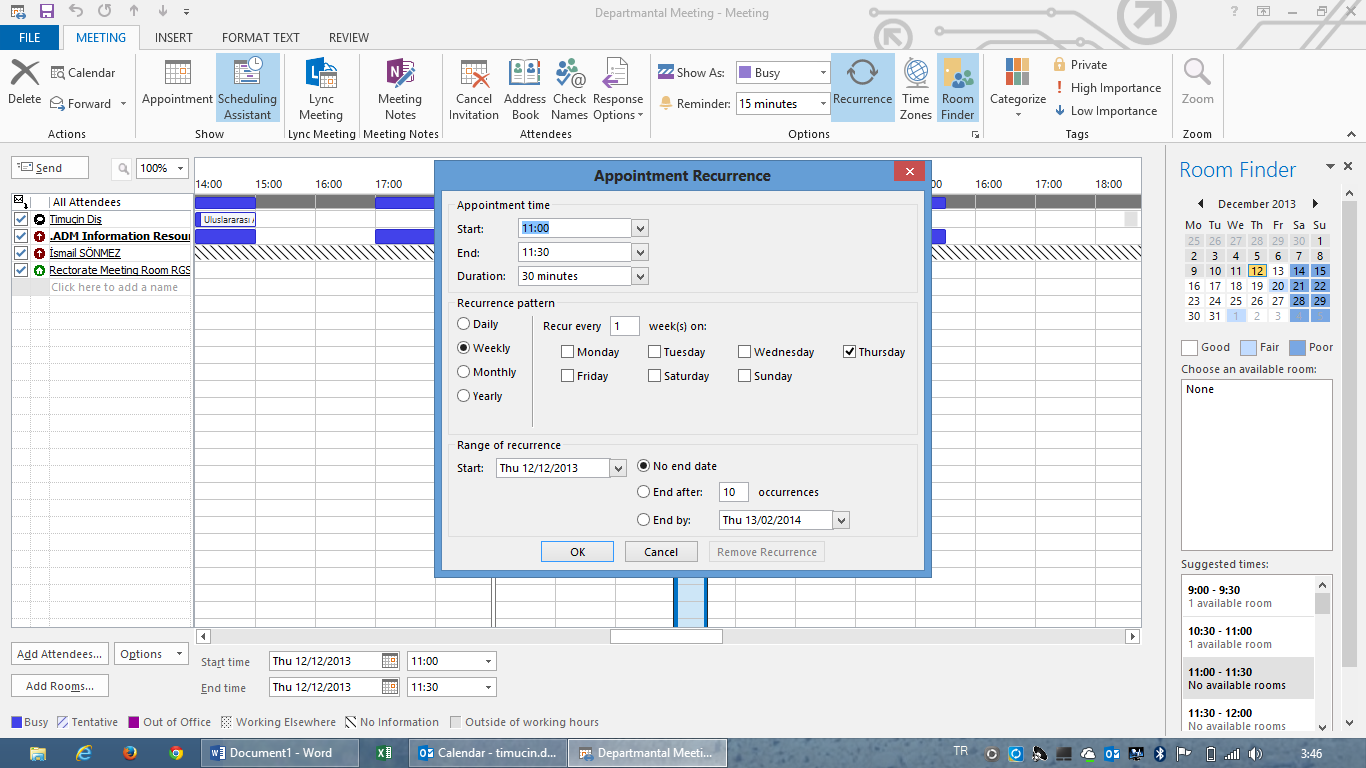Click the Forward button in ribbon

[89, 104]
